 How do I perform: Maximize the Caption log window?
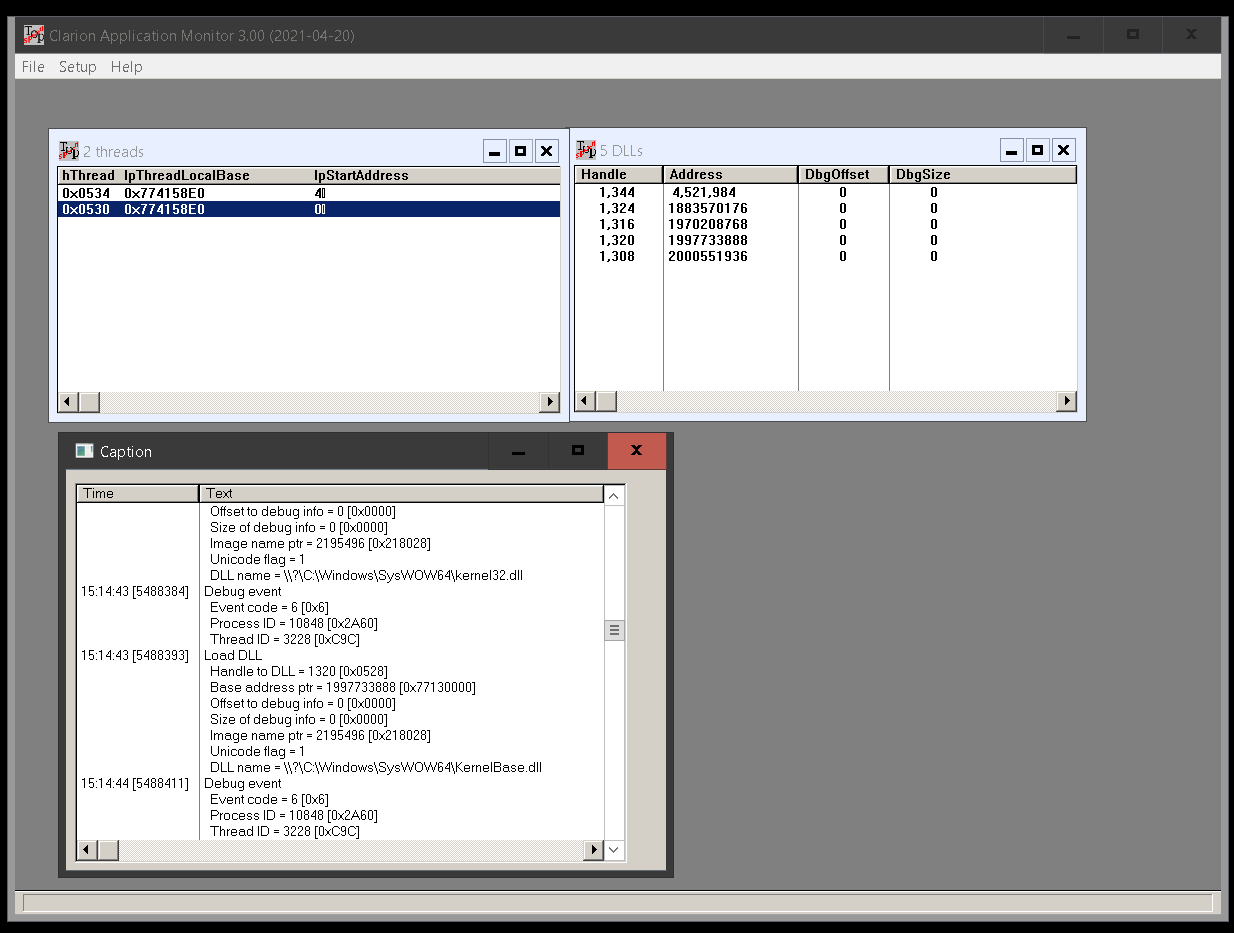coord(577,451)
